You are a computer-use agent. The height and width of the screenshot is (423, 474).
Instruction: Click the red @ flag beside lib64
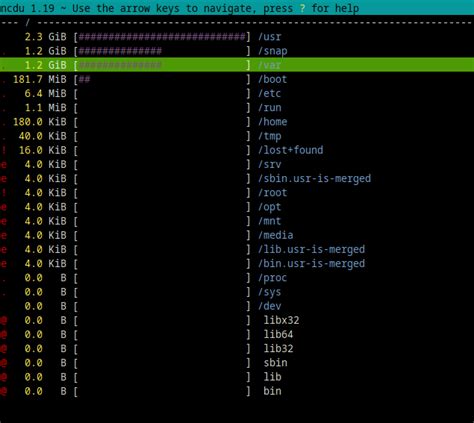pyautogui.click(x=4, y=334)
